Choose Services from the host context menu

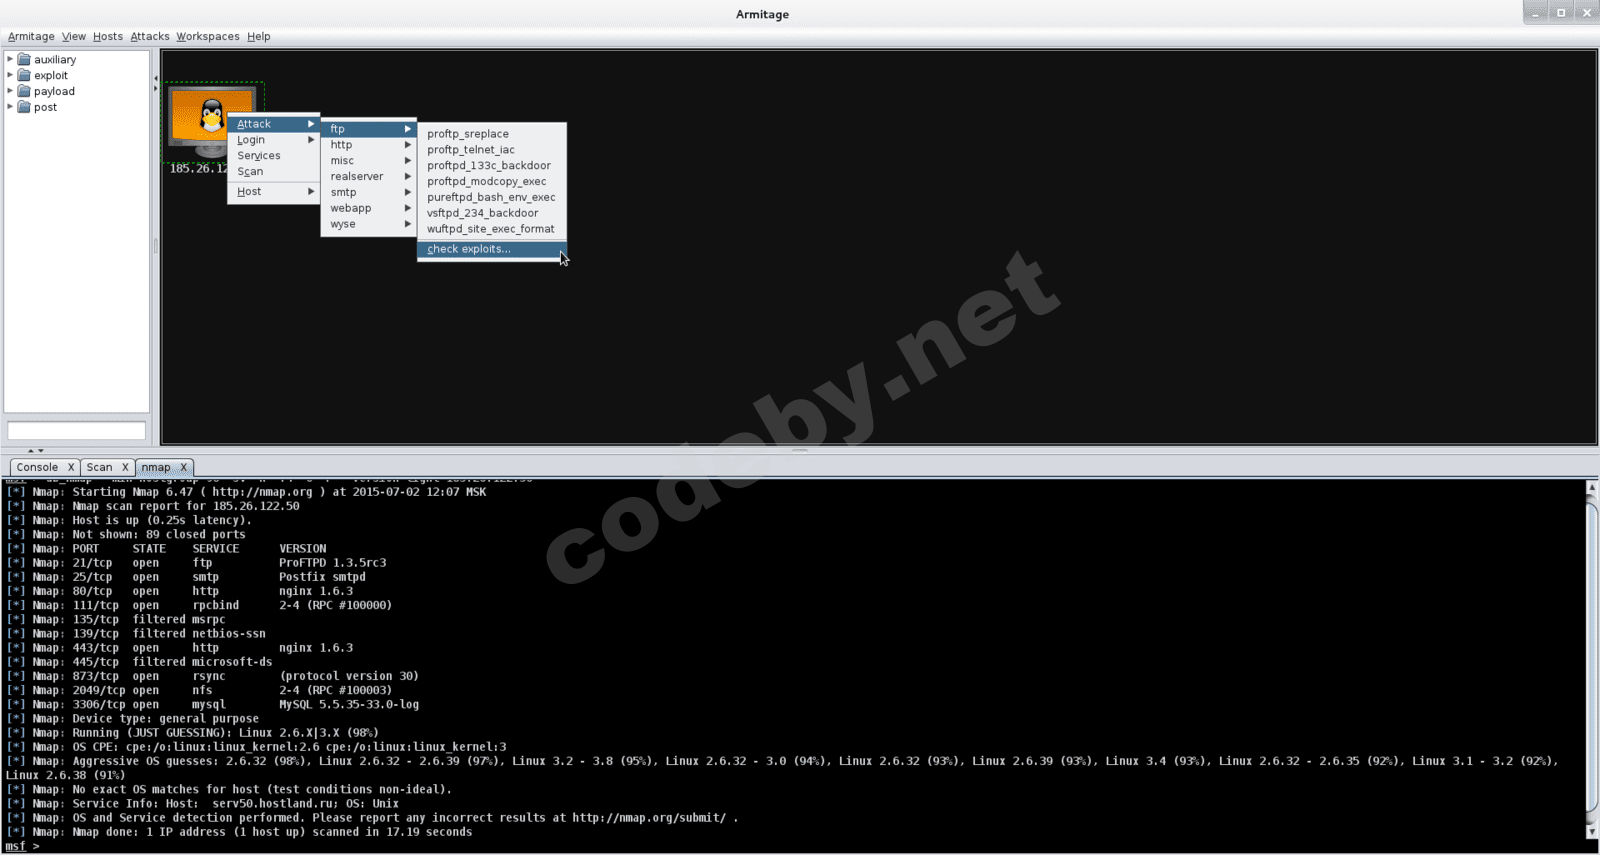(x=273, y=156)
